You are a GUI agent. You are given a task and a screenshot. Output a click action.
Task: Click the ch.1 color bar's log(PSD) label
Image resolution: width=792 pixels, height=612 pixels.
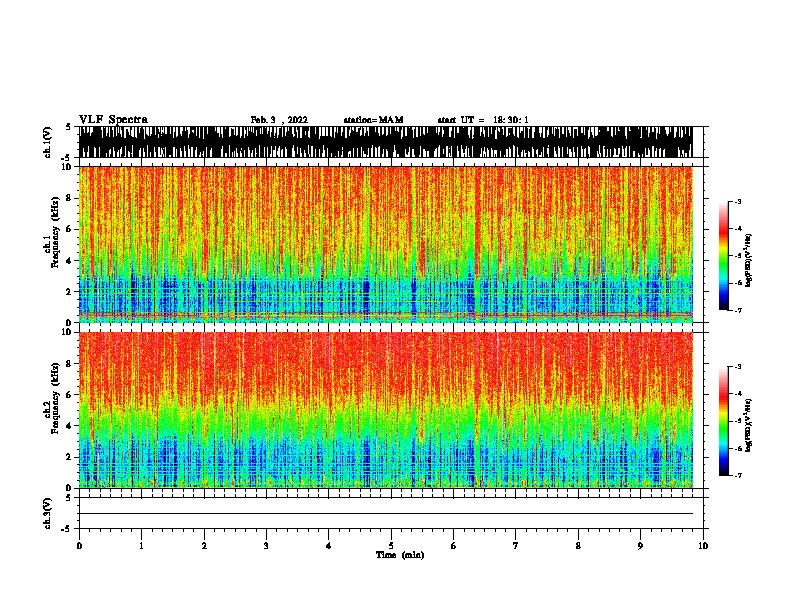point(749,261)
